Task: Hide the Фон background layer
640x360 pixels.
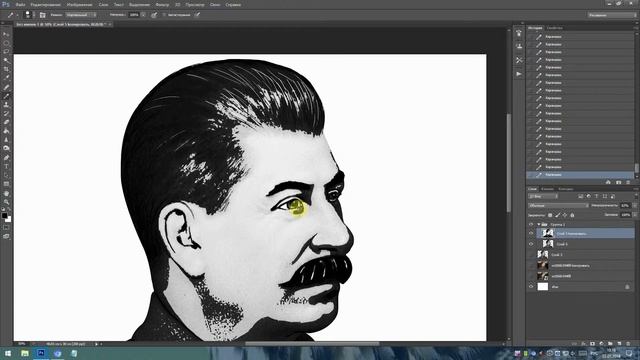Action: pos(531,287)
